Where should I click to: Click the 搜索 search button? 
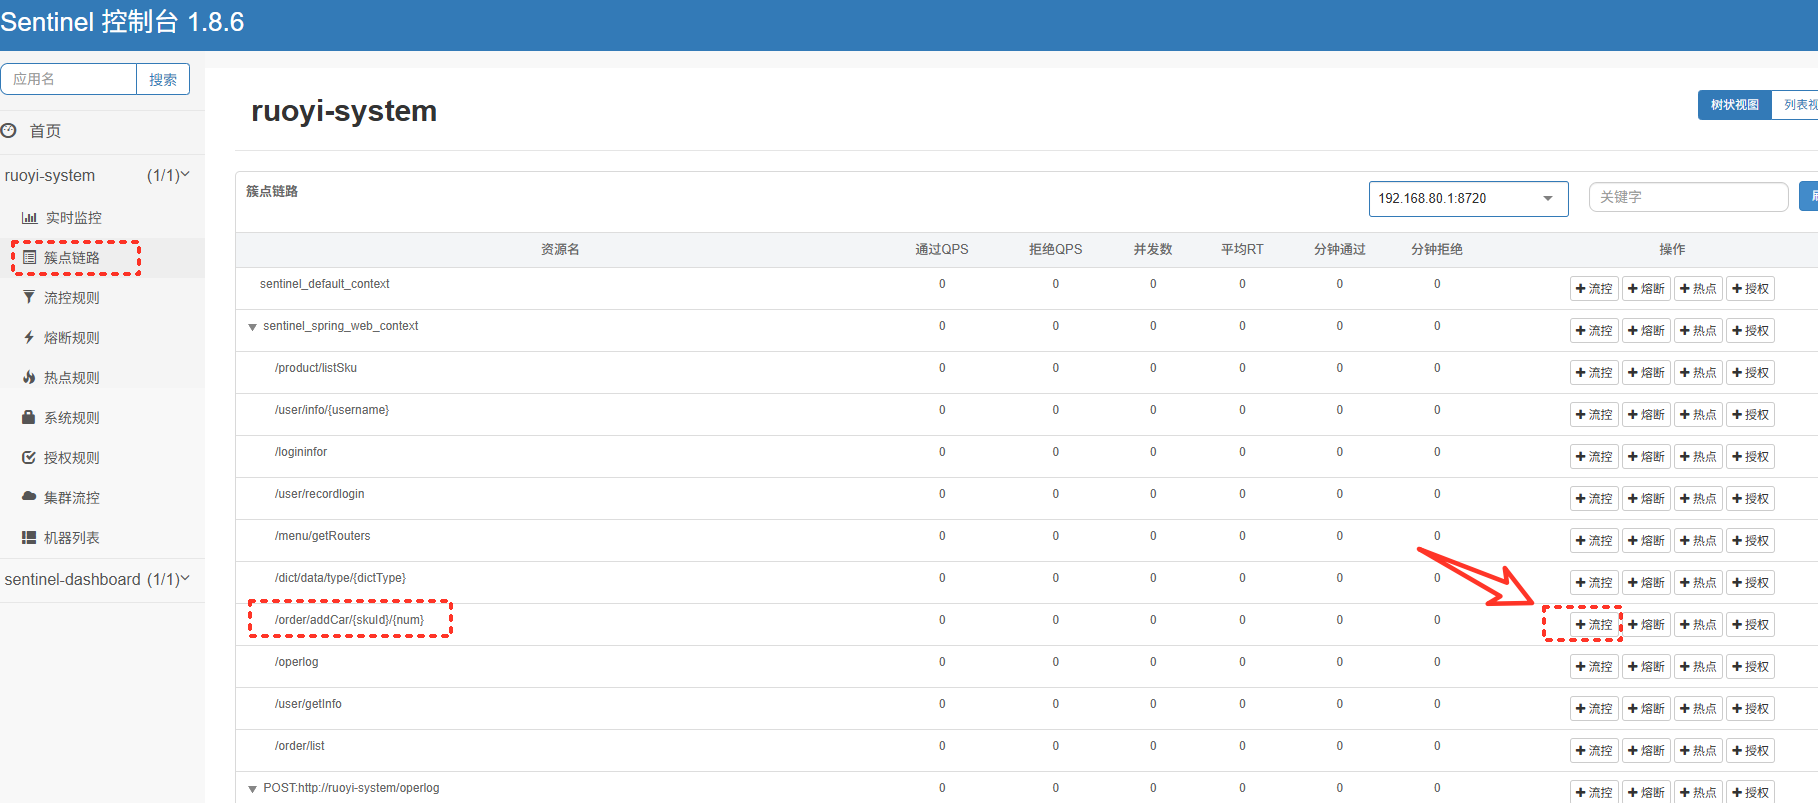coord(163,80)
